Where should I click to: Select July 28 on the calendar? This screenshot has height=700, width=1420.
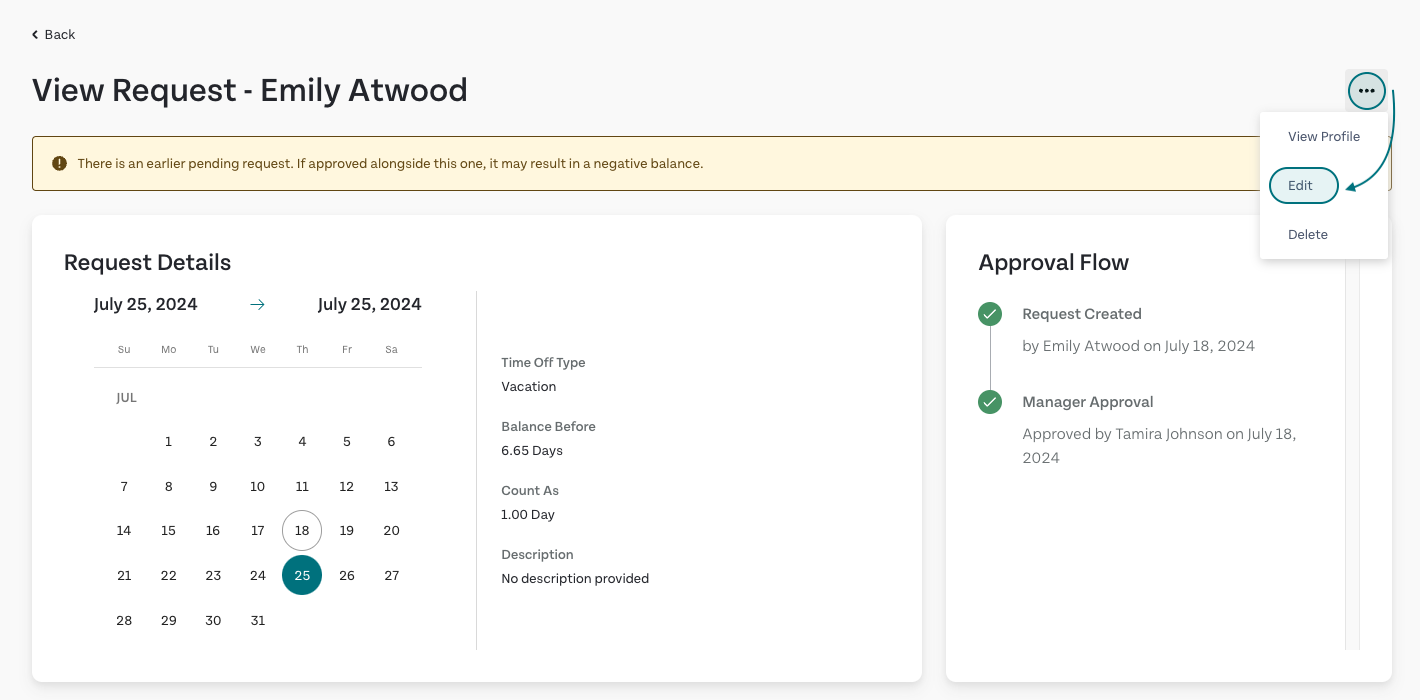pos(124,620)
